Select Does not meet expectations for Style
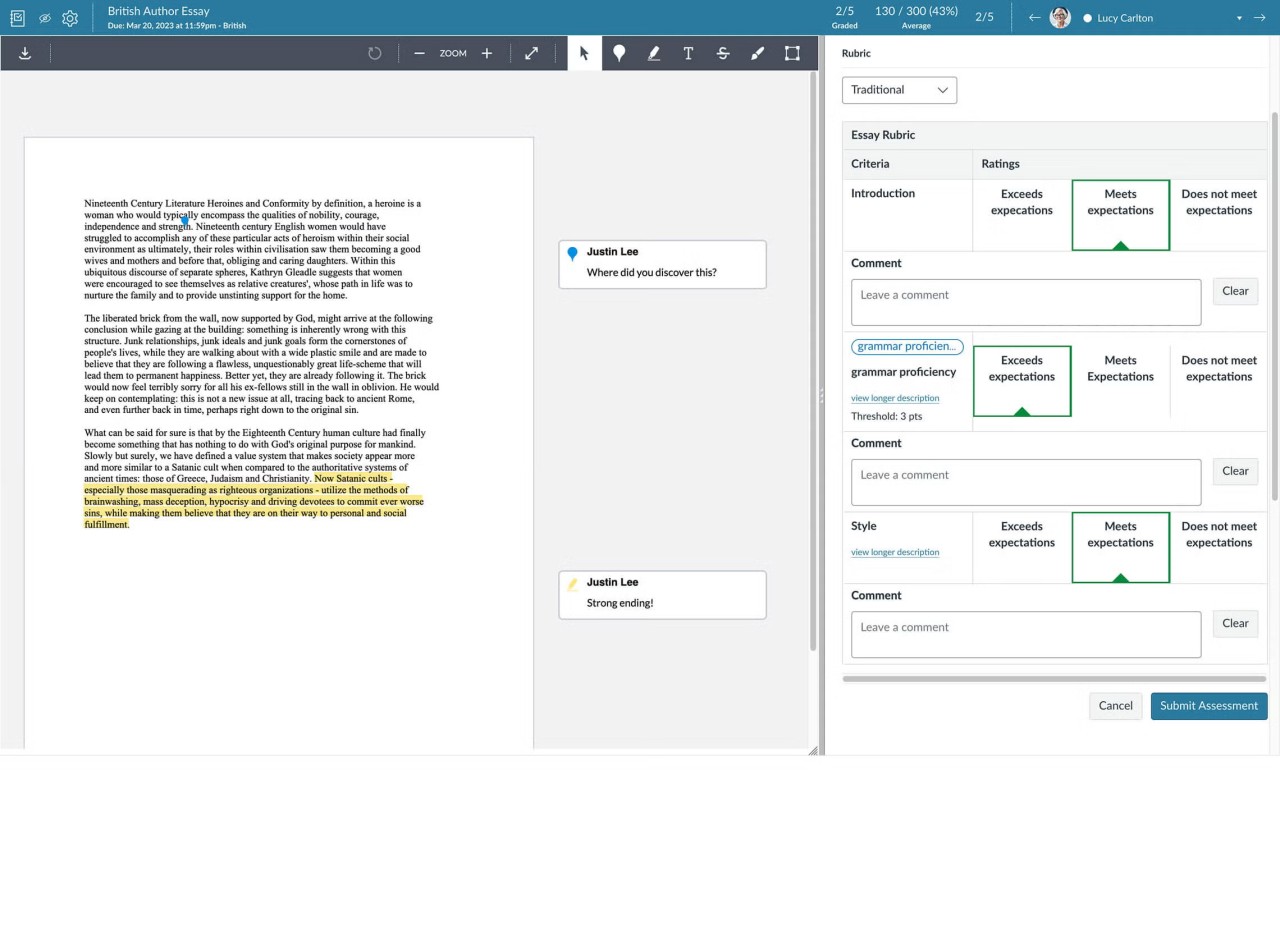Image resolution: width=1280 pixels, height=926 pixels. click(1219, 534)
